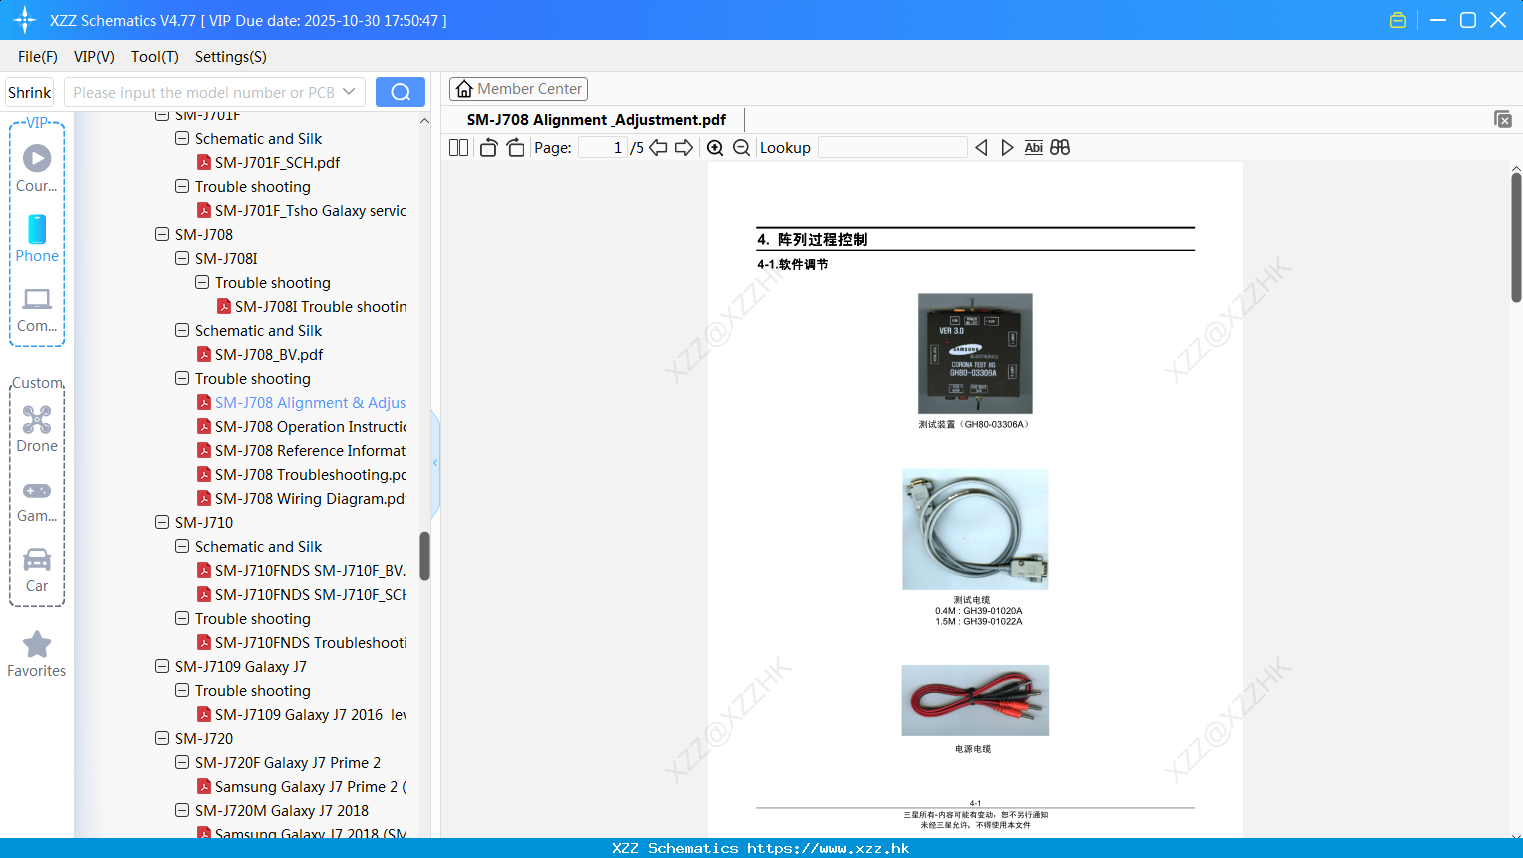Viewport: 1523px width, 858px height.
Task: Collapse the SM-J710 node
Action: pos(162,522)
